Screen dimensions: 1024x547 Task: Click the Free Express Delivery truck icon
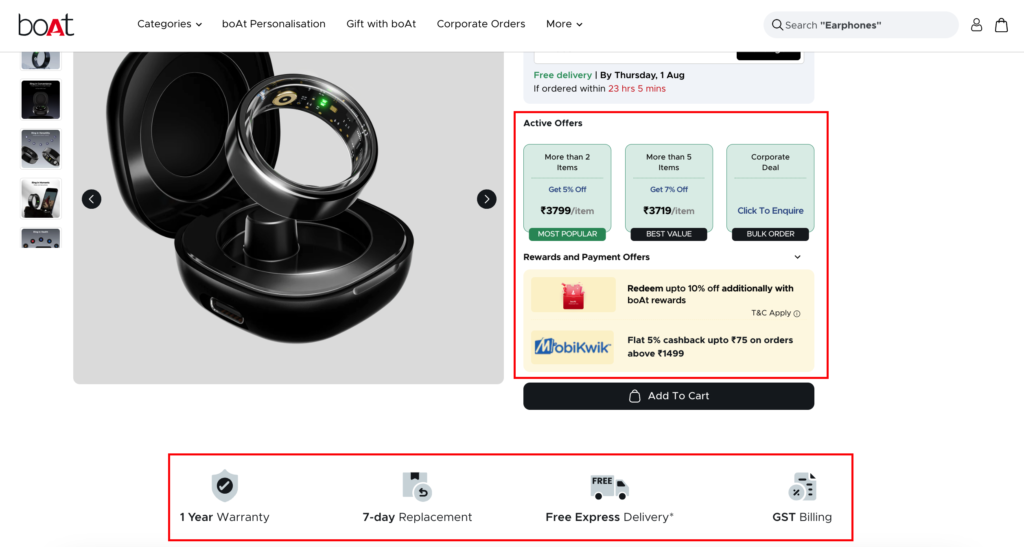pyautogui.click(x=609, y=487)
